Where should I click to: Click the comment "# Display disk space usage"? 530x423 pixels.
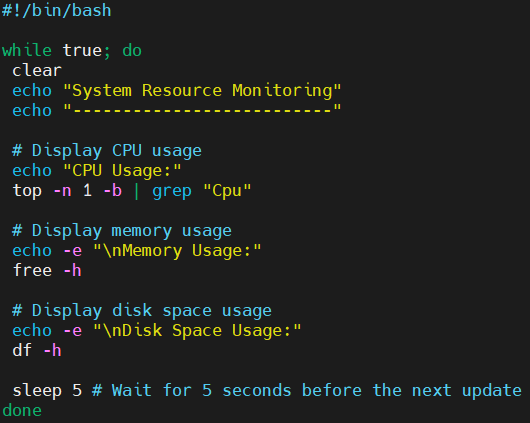tap(142, 311)
